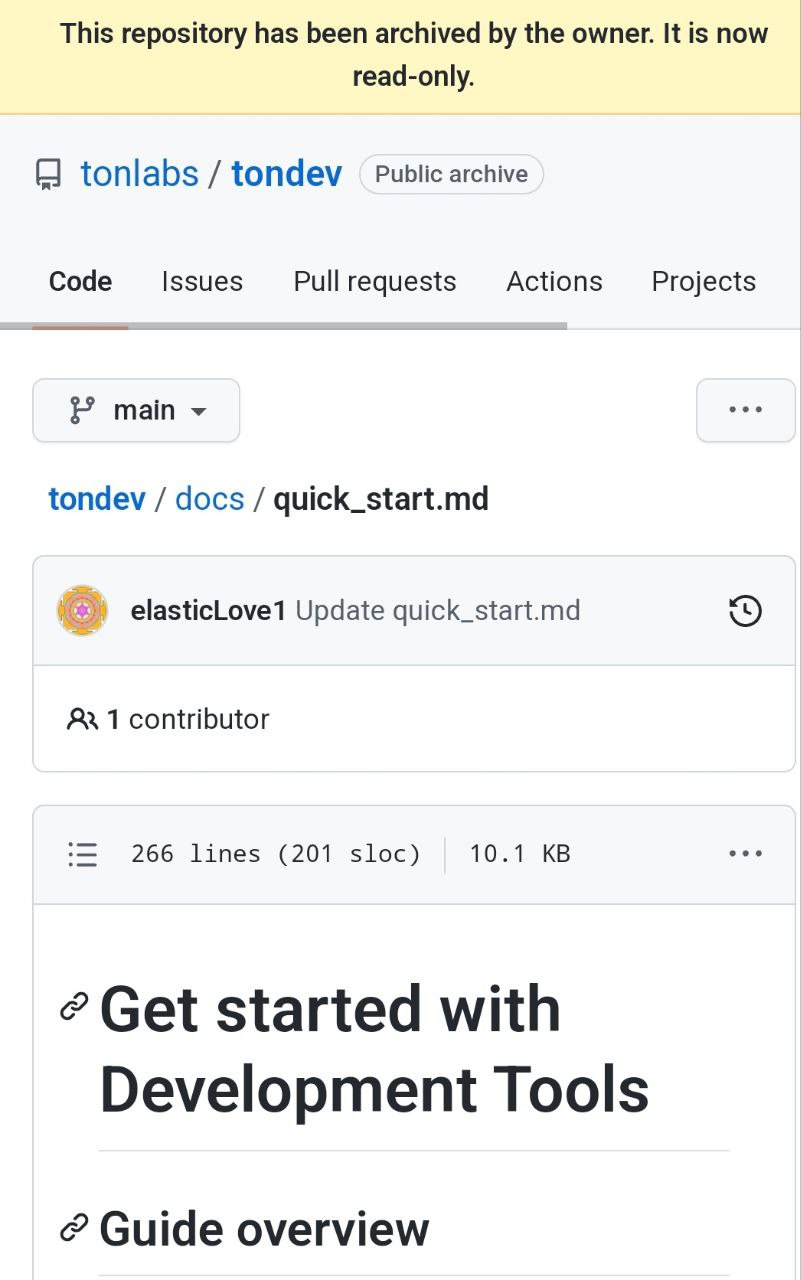Open the more options ellipsis button

tap(745, 410)
